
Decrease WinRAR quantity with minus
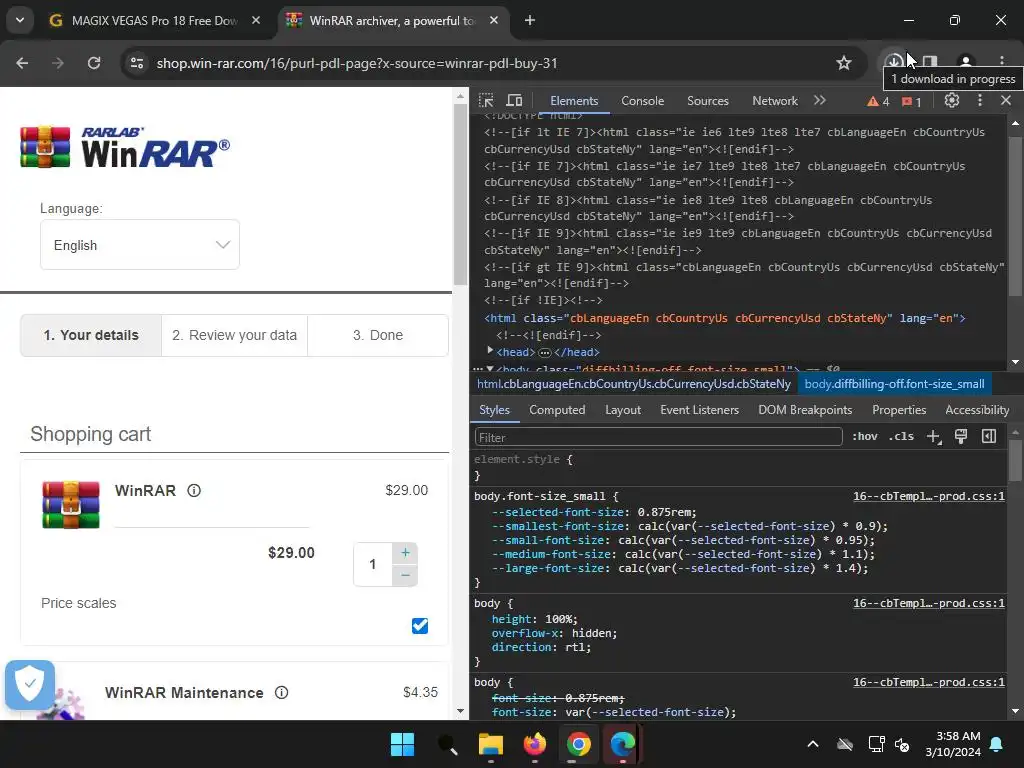pyautogui.click(x=405, y=575)
